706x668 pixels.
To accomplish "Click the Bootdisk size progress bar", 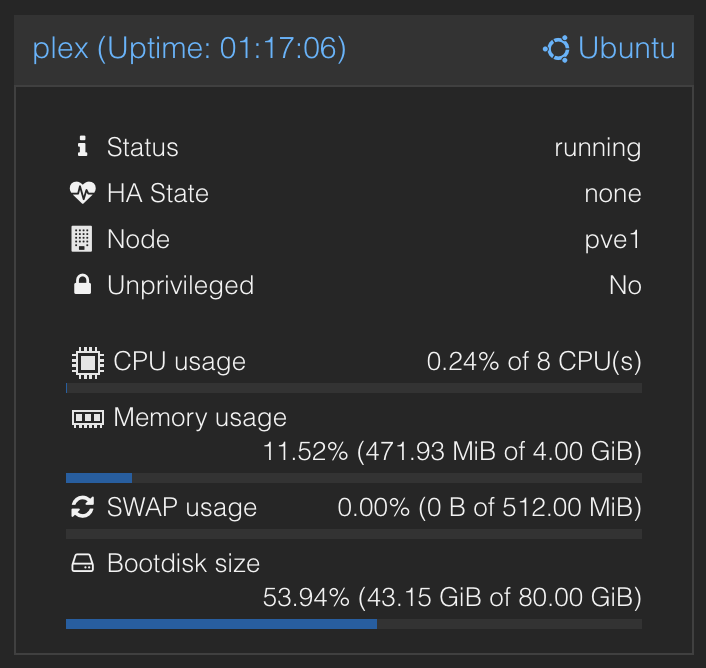I will pos(354,623).
